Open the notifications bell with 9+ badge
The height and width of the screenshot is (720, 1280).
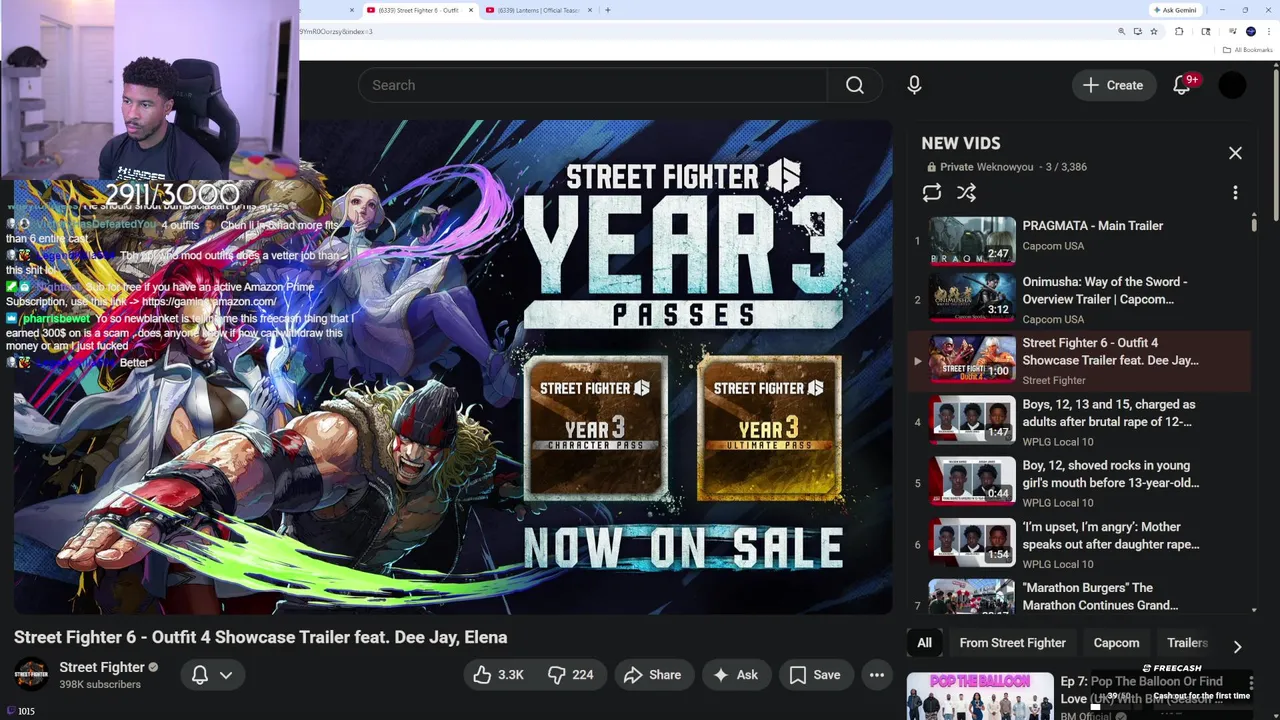pyautogui.click(x=1182, y=85)
